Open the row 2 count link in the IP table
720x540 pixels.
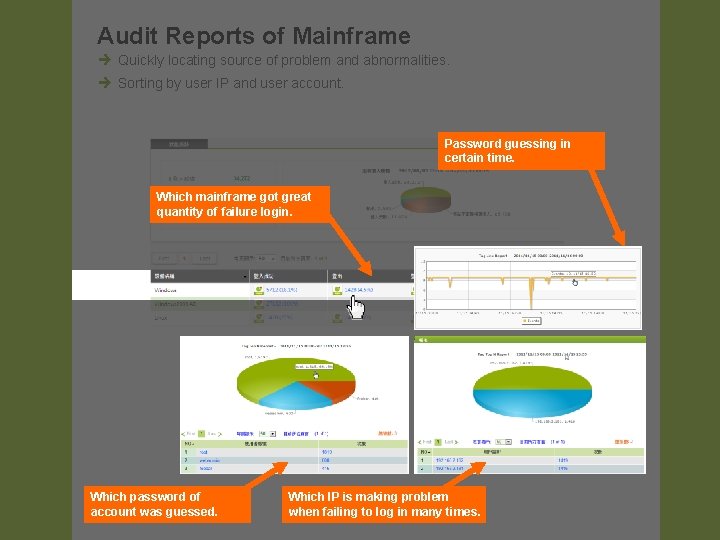click(x=563, y=469)
